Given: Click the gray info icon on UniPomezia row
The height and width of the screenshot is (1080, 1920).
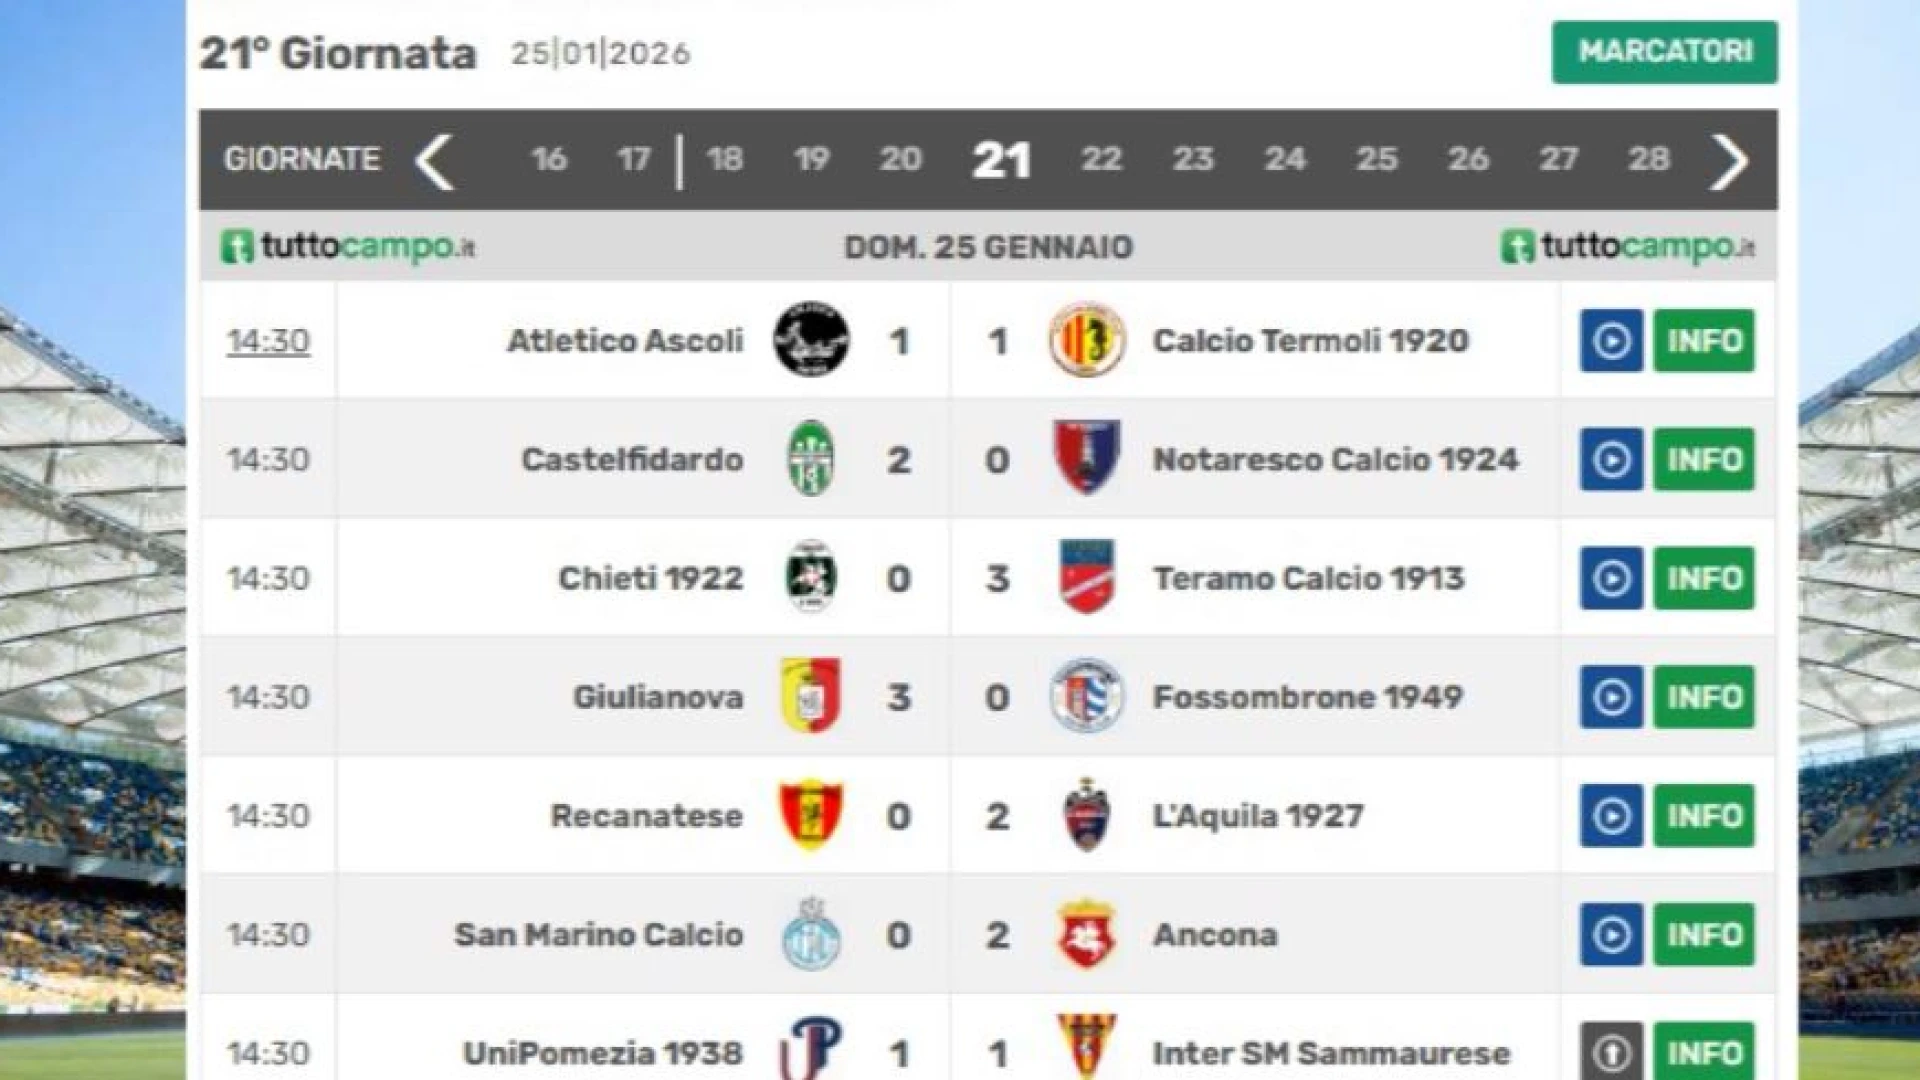Looking at the screenshot, I should [x=1610, y=1050].
